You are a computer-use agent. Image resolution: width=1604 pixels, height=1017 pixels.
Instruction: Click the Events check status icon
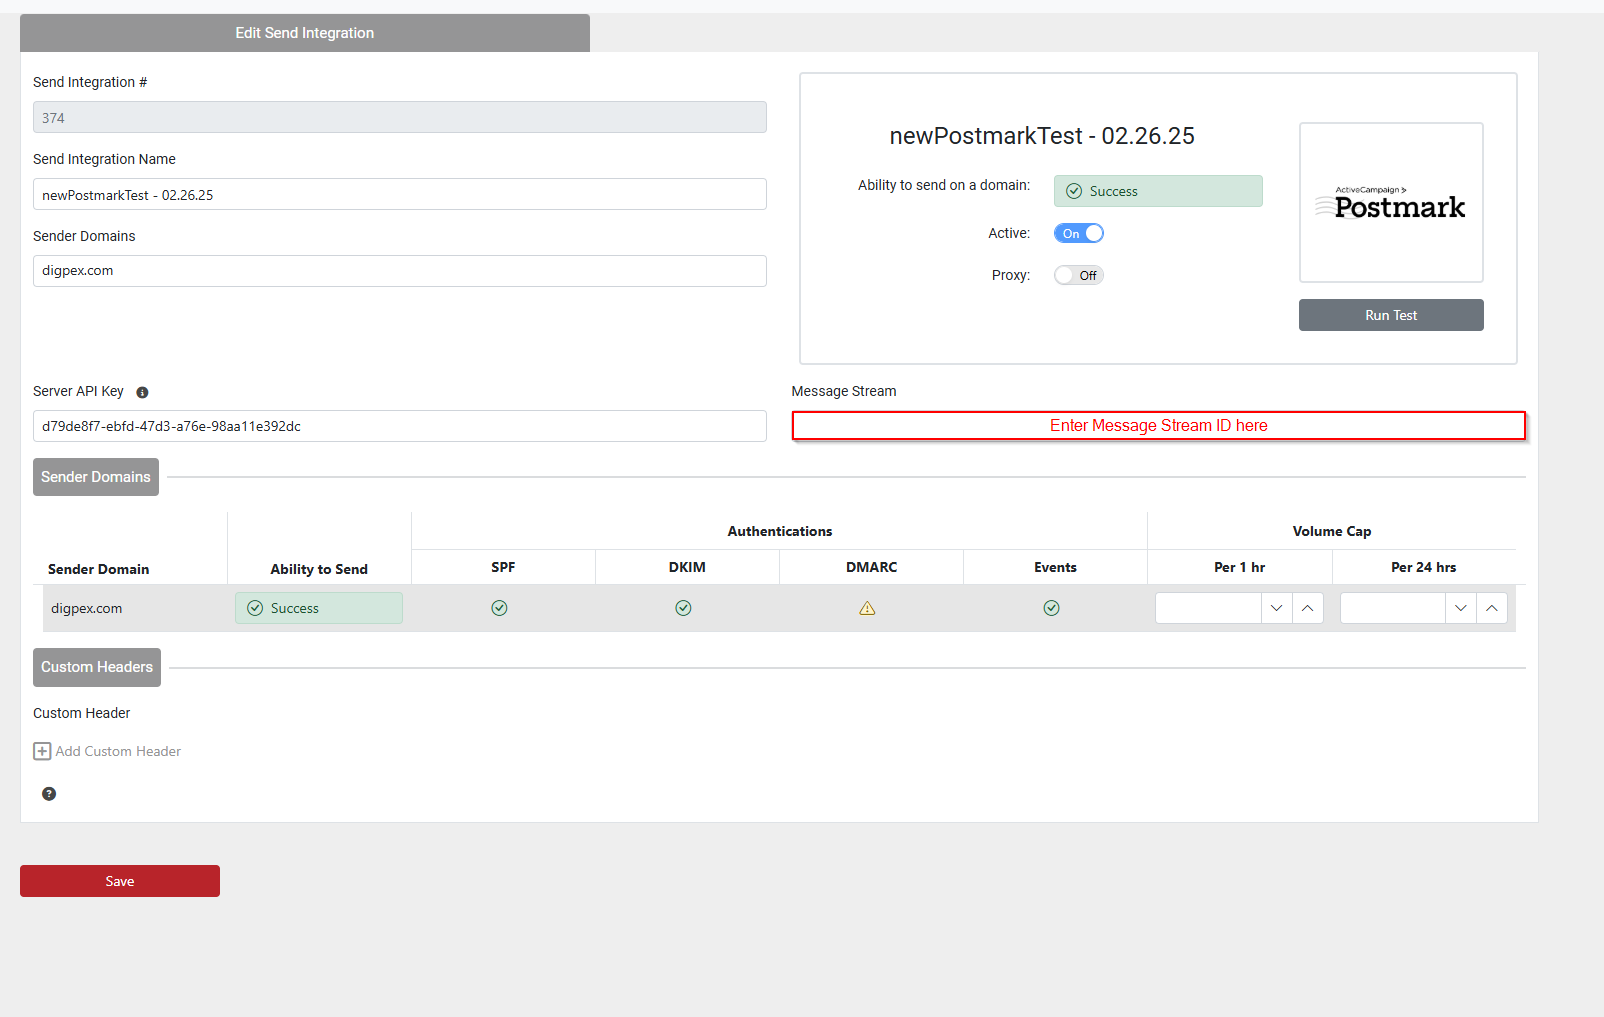click(1051, 608)
